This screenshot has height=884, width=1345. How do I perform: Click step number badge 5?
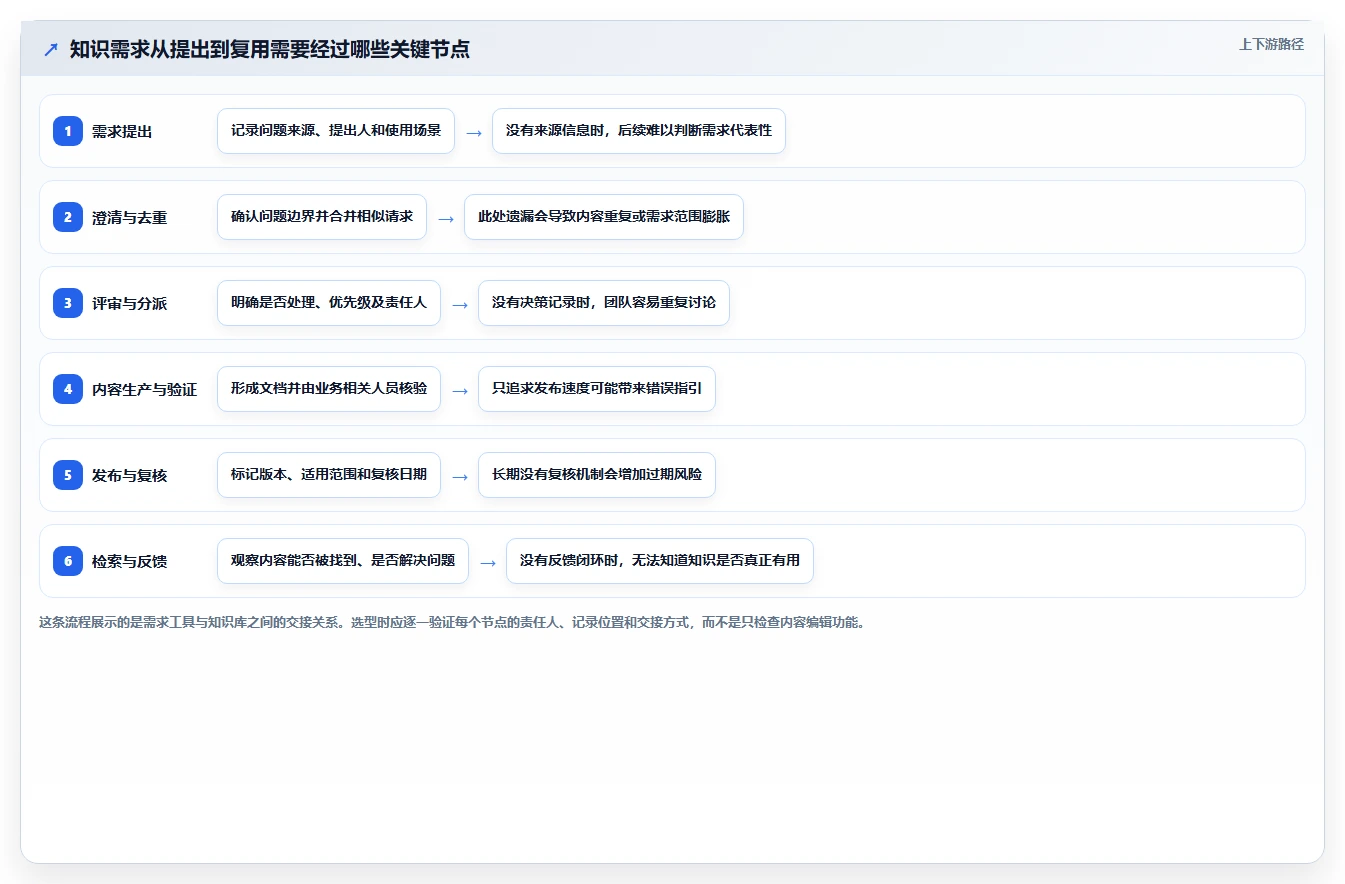[68, 475]
